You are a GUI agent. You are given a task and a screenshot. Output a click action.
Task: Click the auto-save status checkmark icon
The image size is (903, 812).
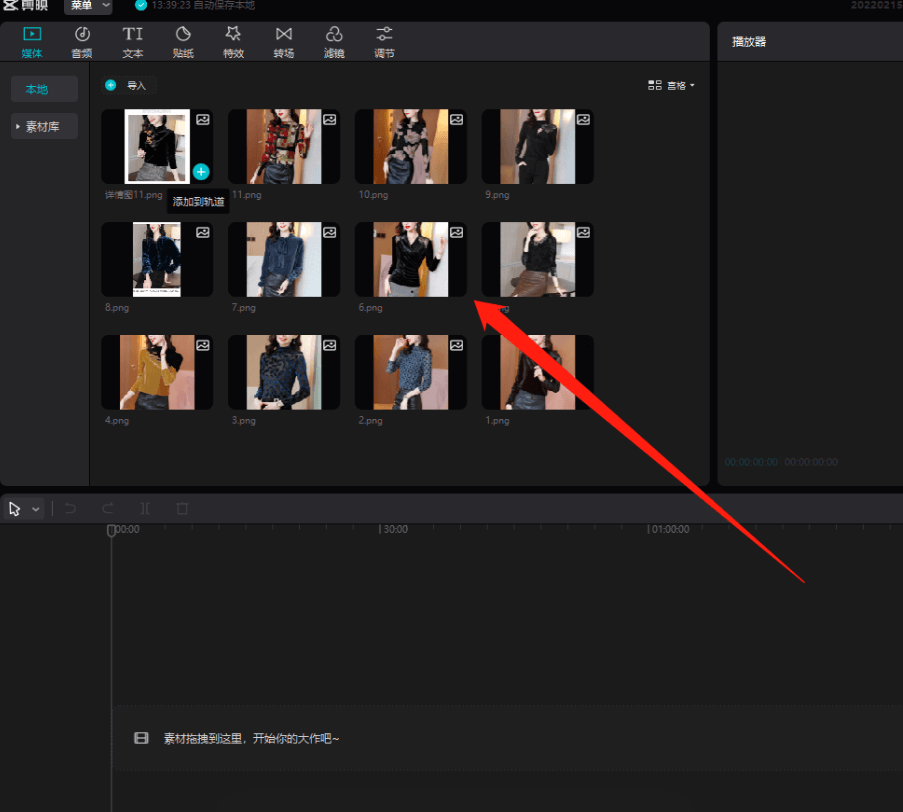click(141, 5)
